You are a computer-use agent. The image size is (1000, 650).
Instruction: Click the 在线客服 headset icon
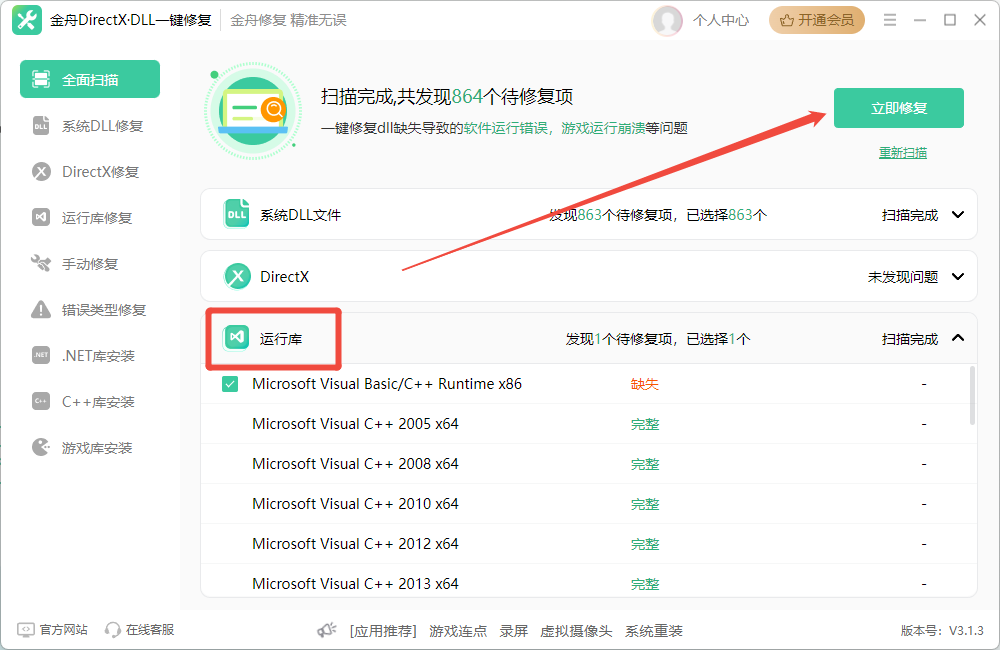(x=113, y=630)
